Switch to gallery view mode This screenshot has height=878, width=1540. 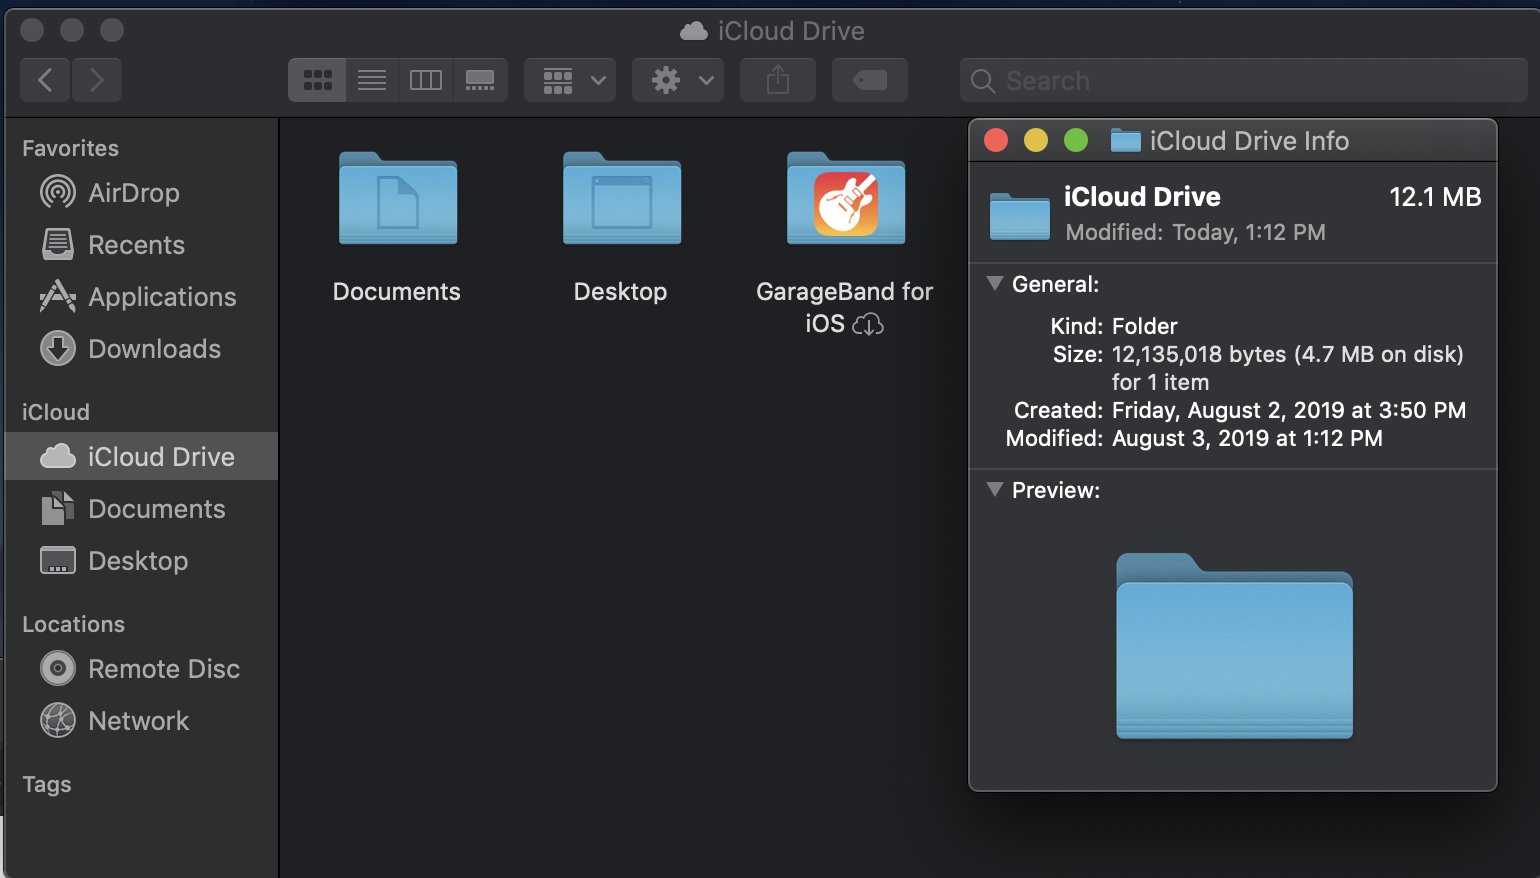(x=480, y=80)
